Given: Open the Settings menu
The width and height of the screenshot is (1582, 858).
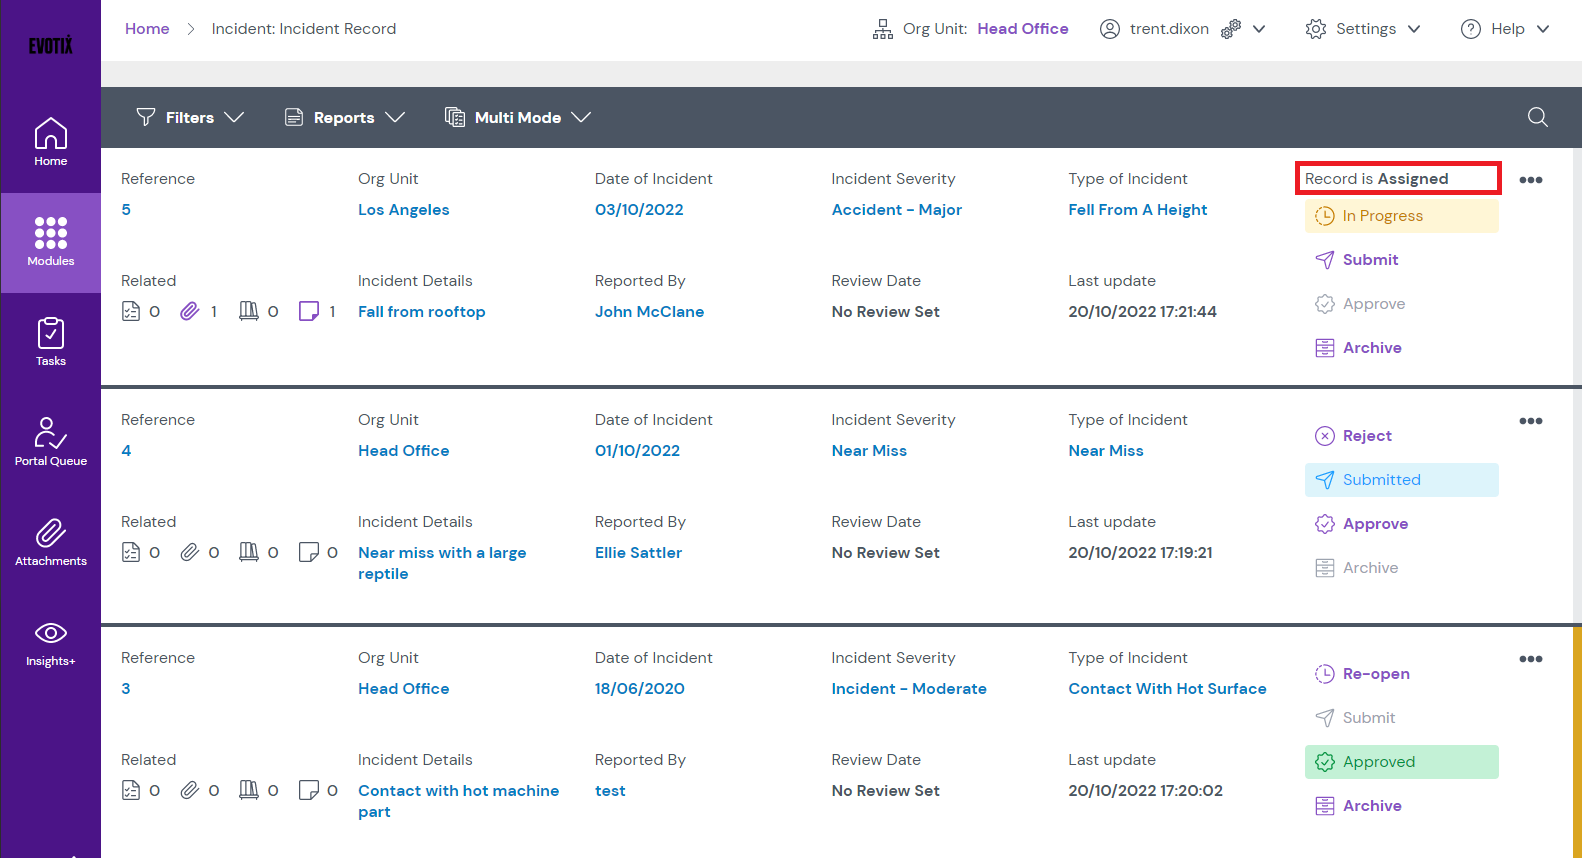Looking at the screenshot, I should pos(1364,29).
